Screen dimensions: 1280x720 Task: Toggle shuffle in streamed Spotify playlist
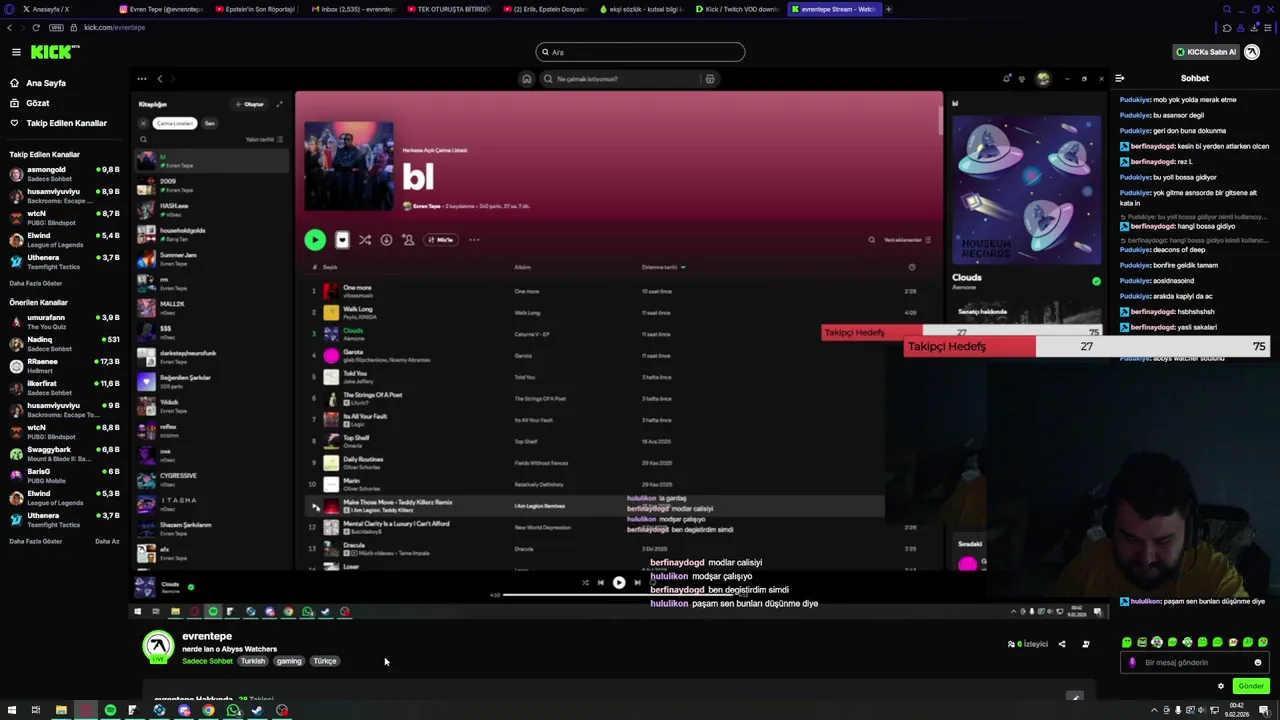point(364,240)
